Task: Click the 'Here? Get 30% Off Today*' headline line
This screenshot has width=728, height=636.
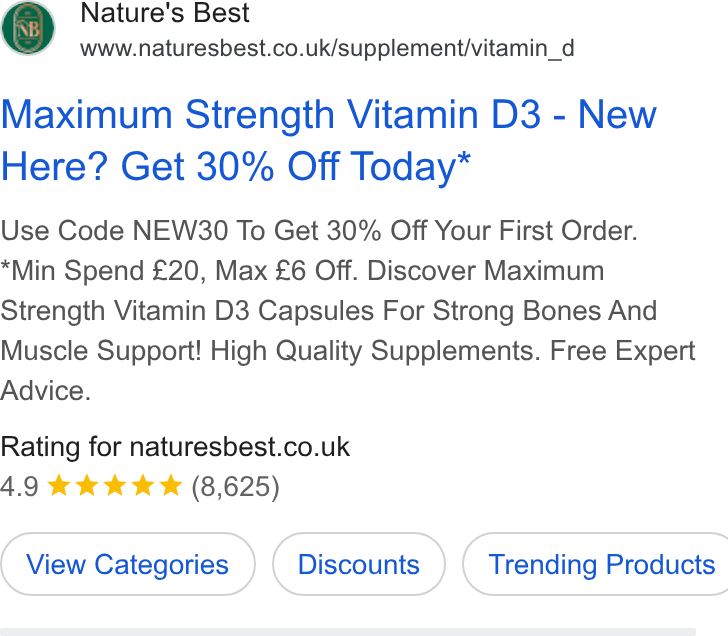Action: pos(236,167)
